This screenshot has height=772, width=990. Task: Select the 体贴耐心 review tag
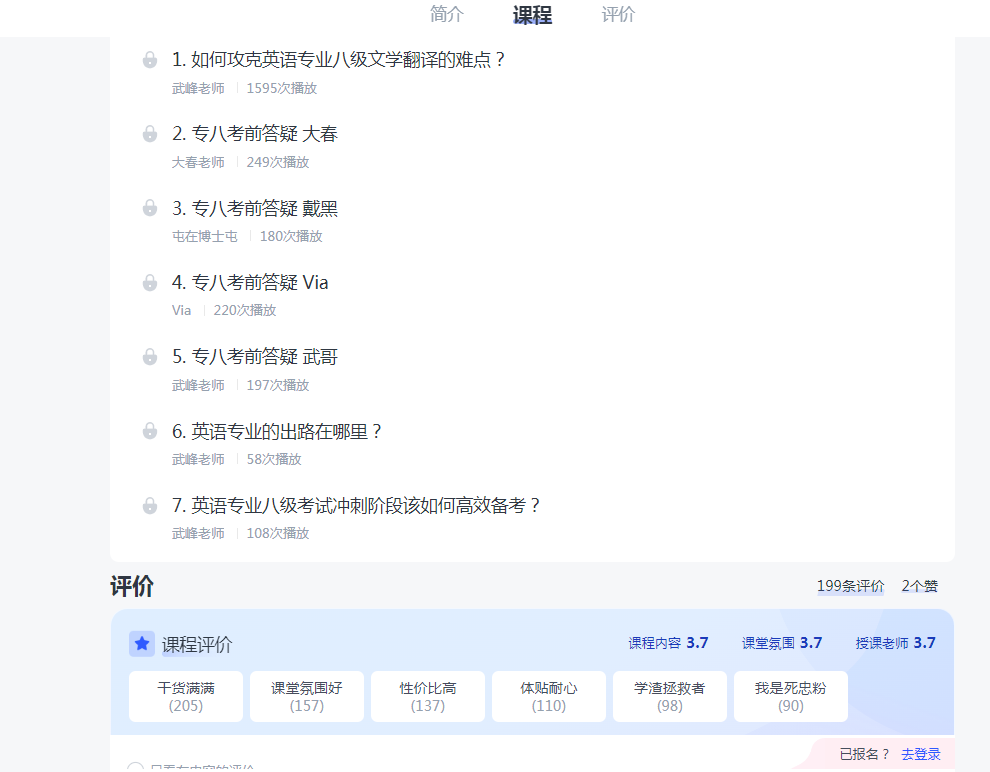click(x=549, y=696)
